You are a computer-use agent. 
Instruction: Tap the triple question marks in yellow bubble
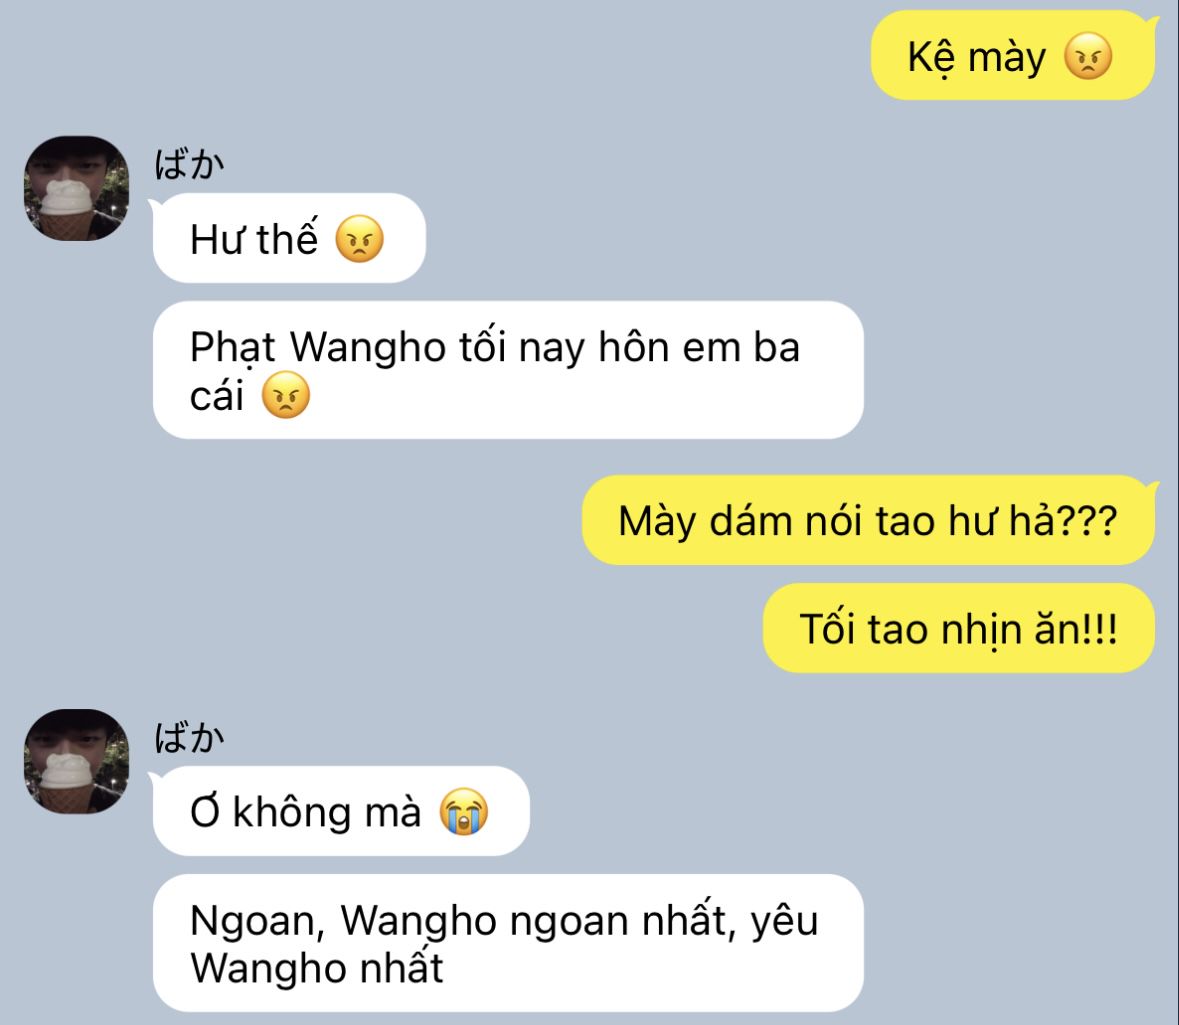(x=1087, y=521)
